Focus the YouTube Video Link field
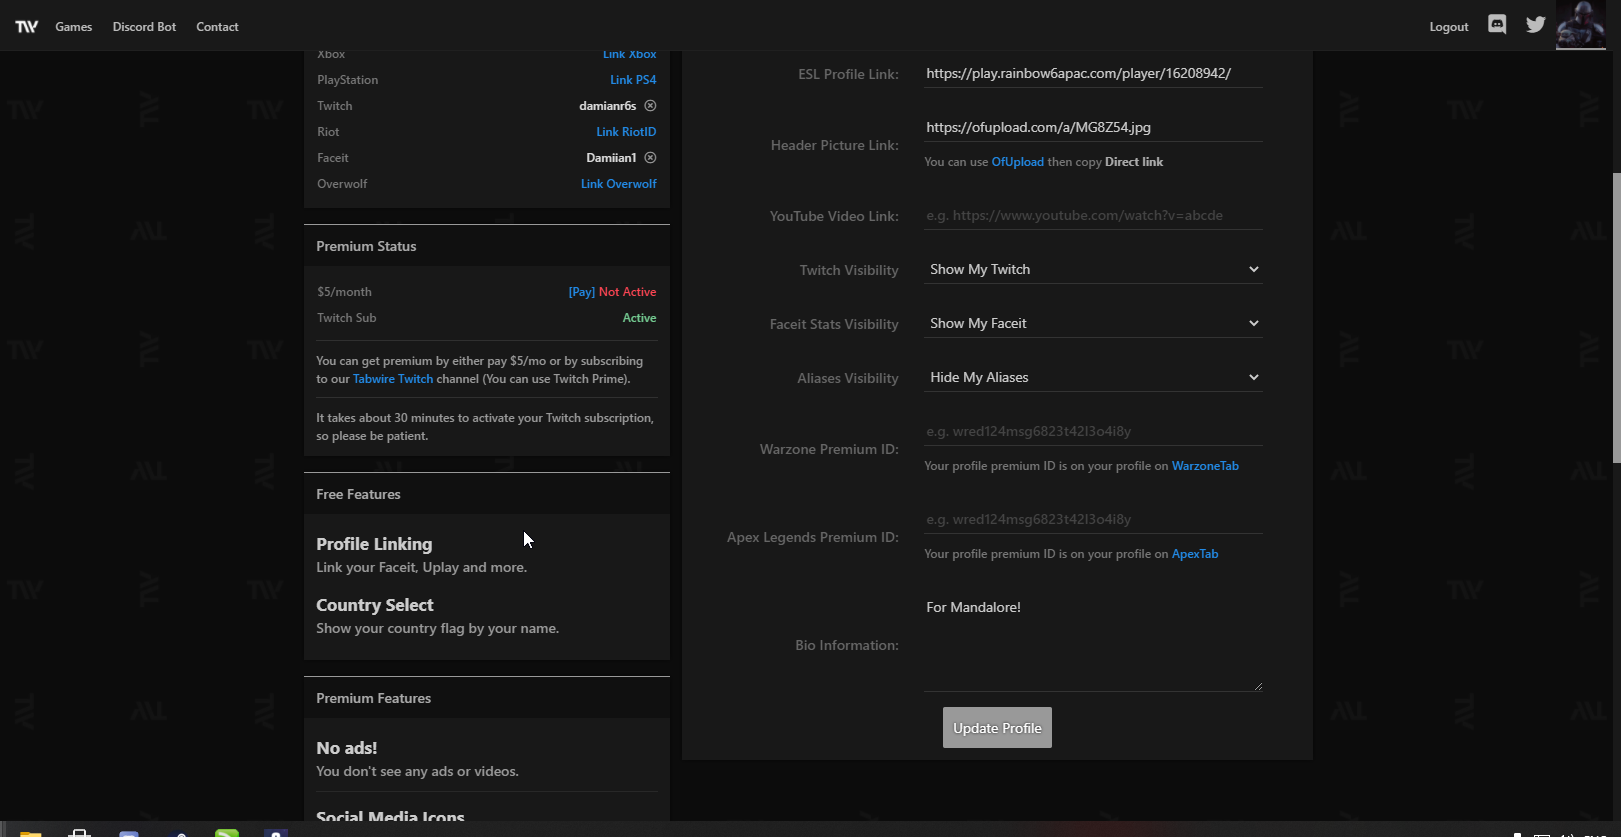This screenshot has height=837, width=1621. coord(1092,216)
